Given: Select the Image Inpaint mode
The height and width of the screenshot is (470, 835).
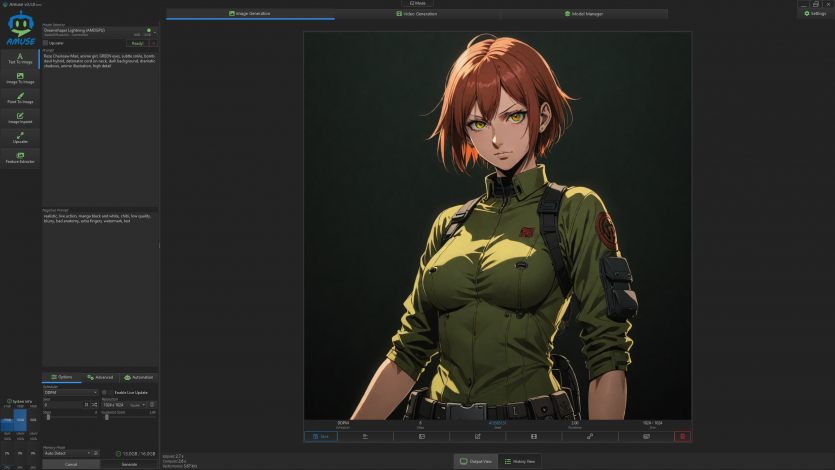Looking at the screenshot, I should click(20, 118).
